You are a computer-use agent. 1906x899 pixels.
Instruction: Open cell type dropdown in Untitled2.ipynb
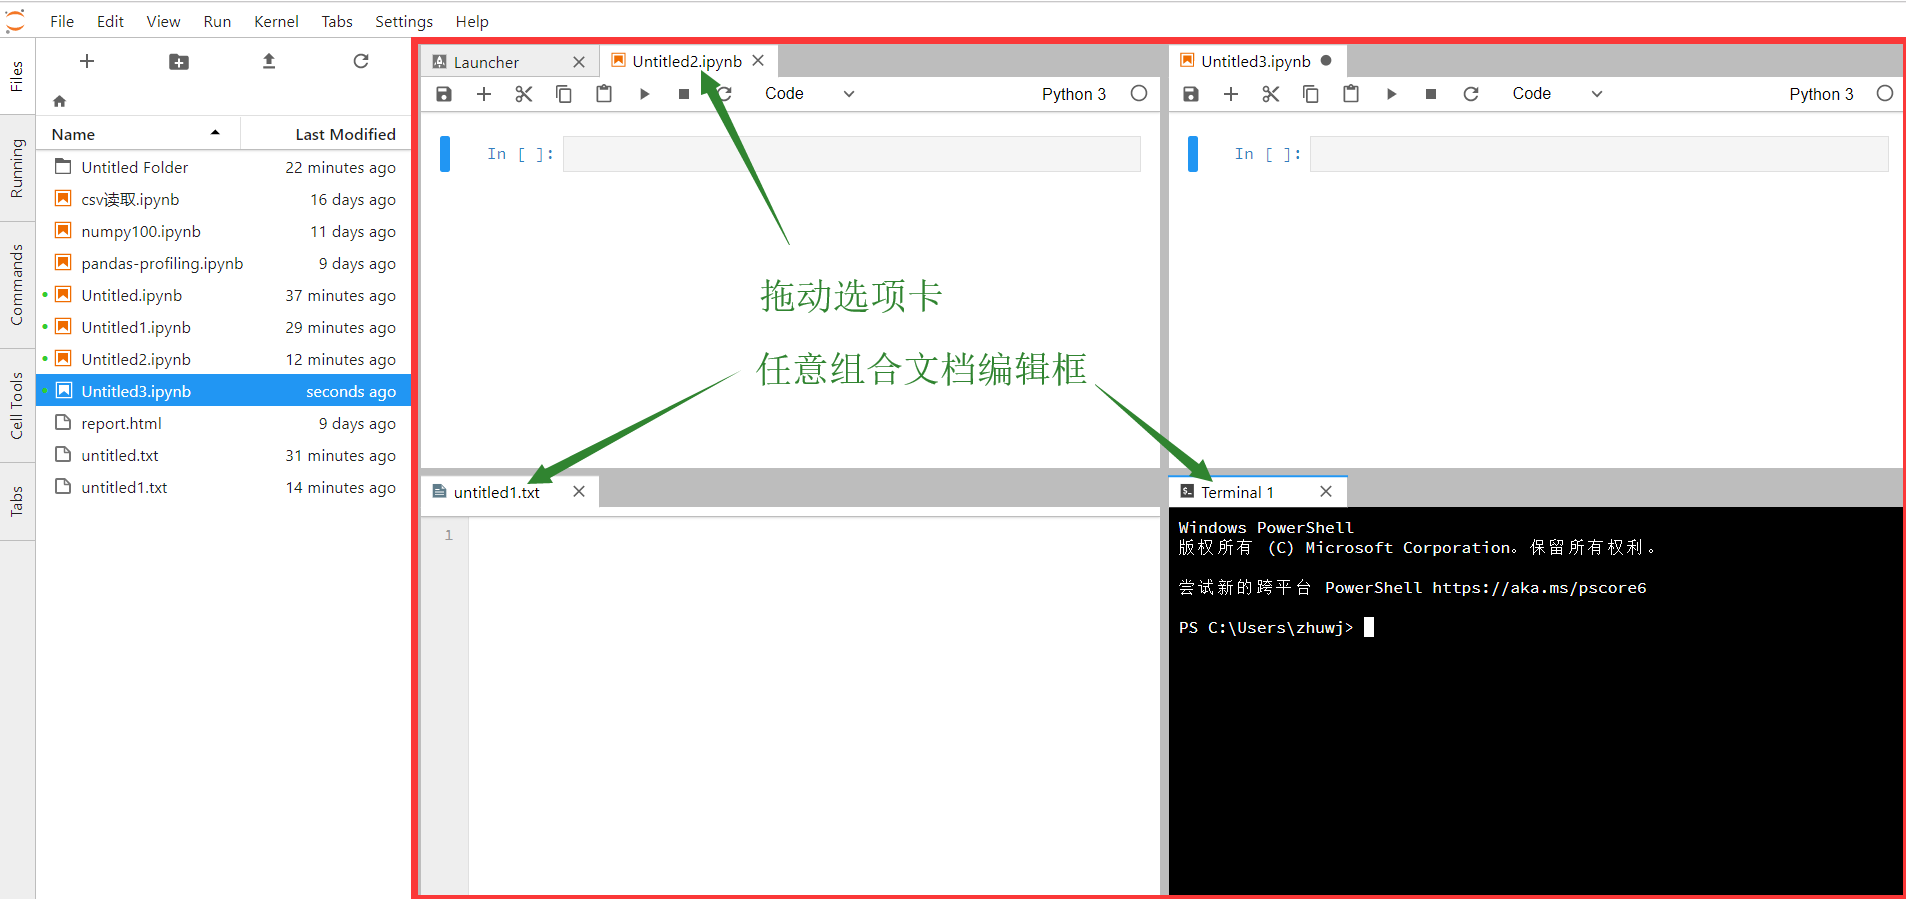click(809, 94)
